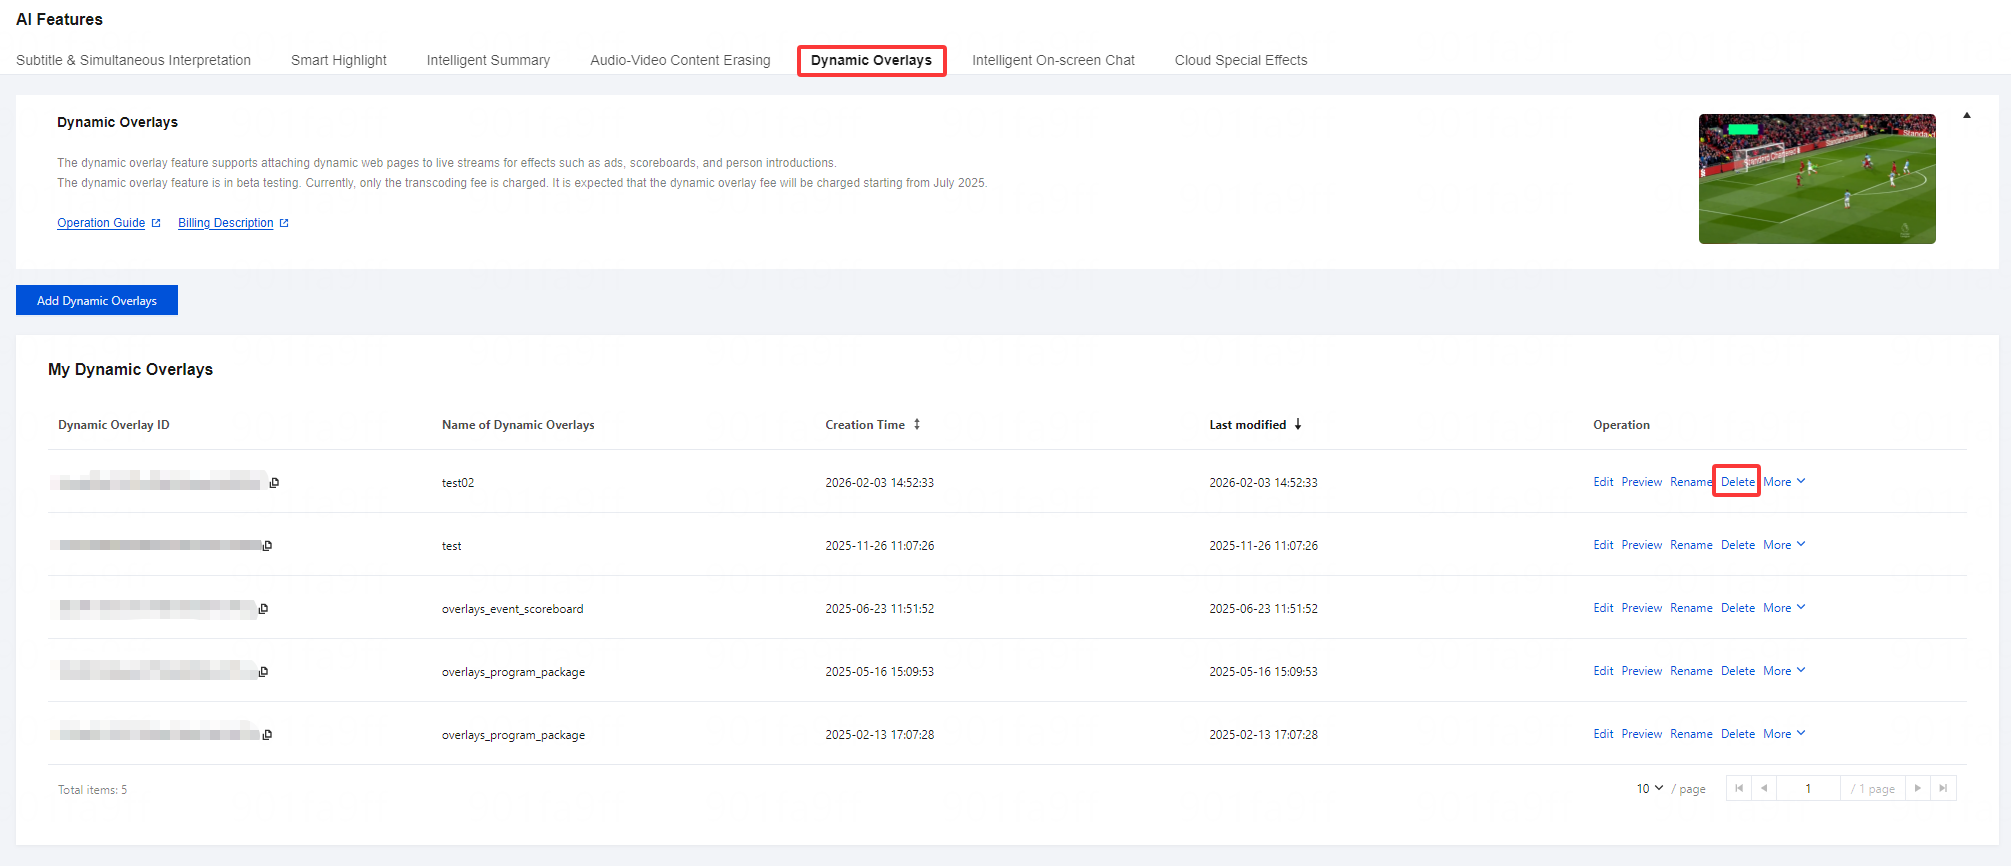The height and width of the screenshot is (866, 2011).
Task: Open More dropdown for test02 row
Action: [1784, 482]
